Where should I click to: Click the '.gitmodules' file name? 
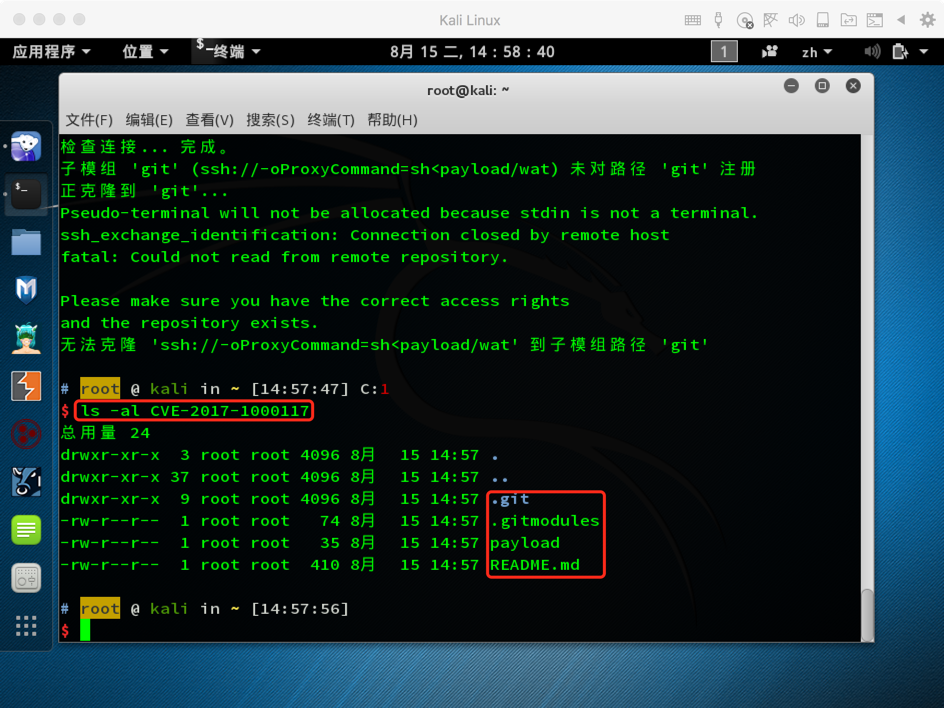click(545, 521)
